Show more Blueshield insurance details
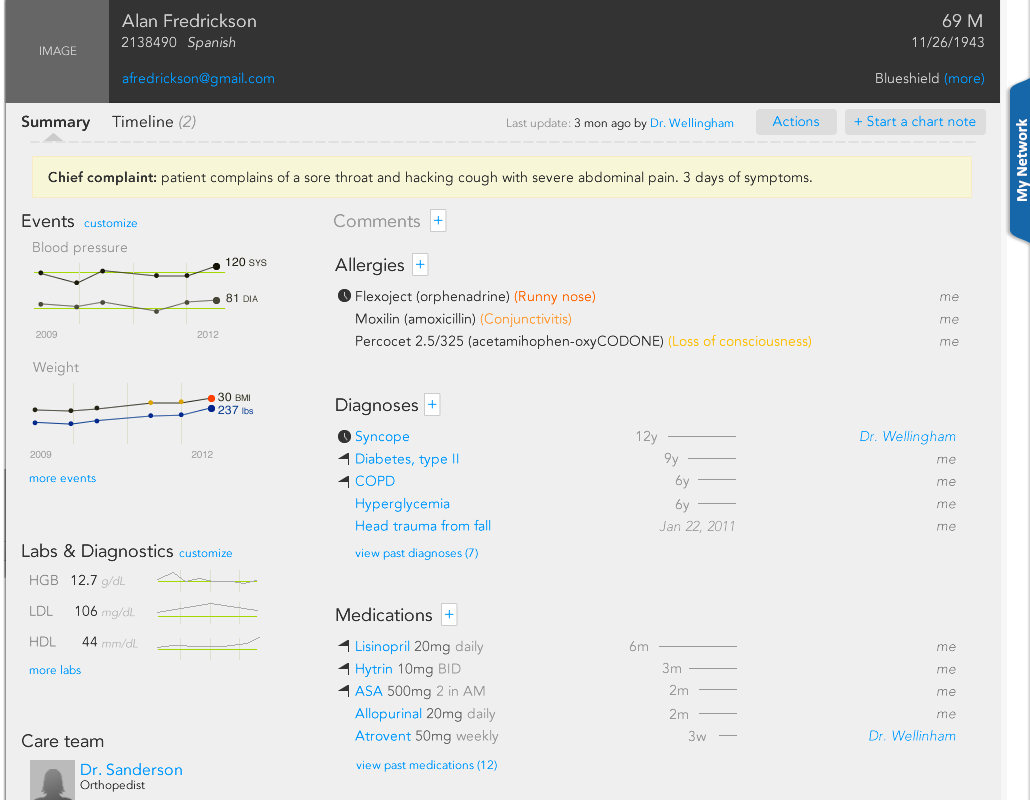 964,79
